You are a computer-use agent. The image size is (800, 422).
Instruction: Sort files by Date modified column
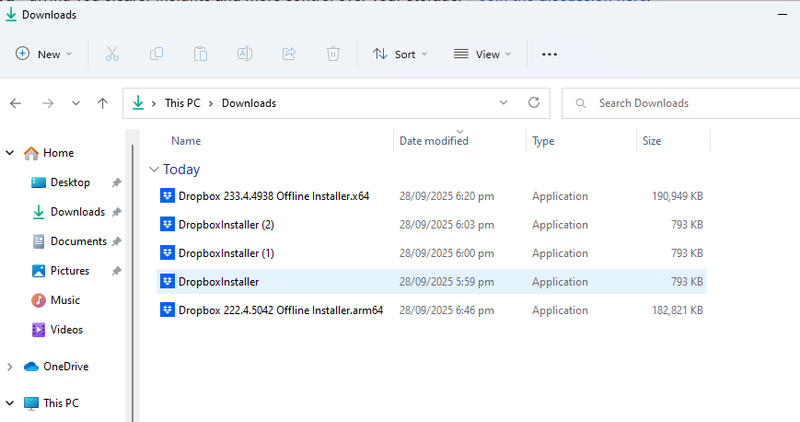tap(434, 141)
